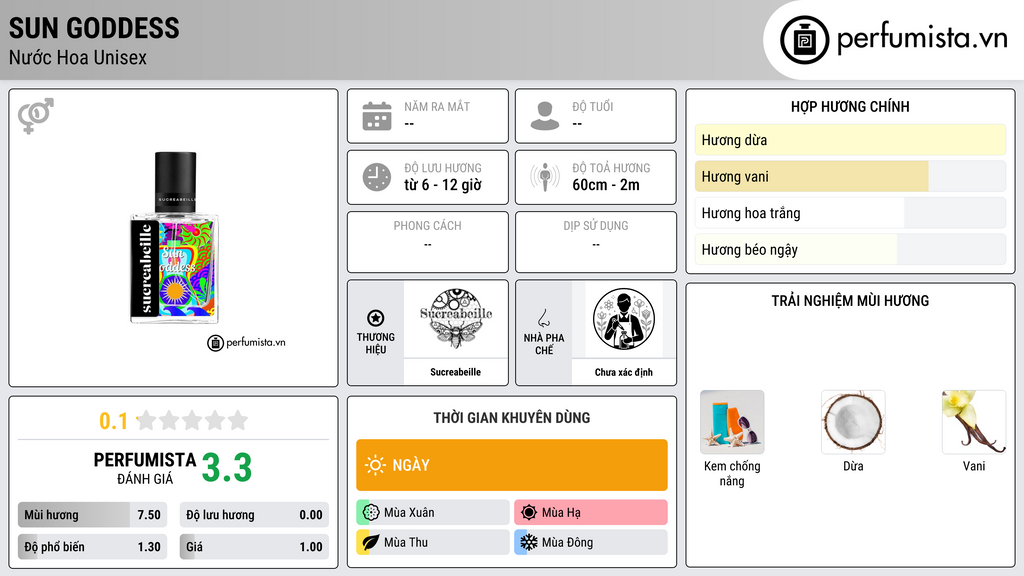Click the leaf icon for Mùa Thu
The width and height of the screenshot is (1024, 576).
tap(371, 542)
